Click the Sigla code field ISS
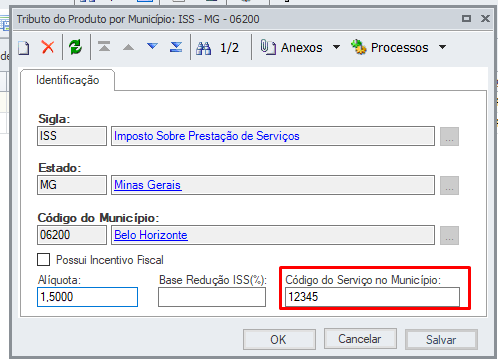The image size is (498, 361). point(72,136)
